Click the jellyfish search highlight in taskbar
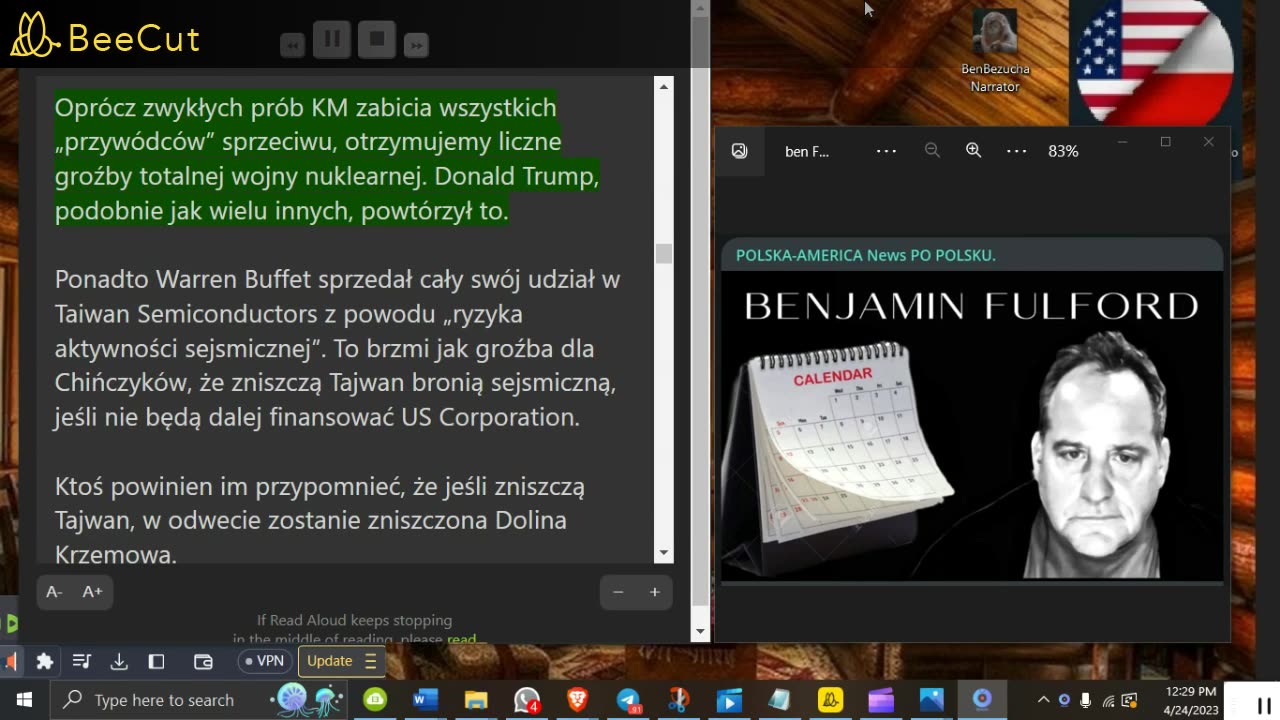 tap(308, 699)
